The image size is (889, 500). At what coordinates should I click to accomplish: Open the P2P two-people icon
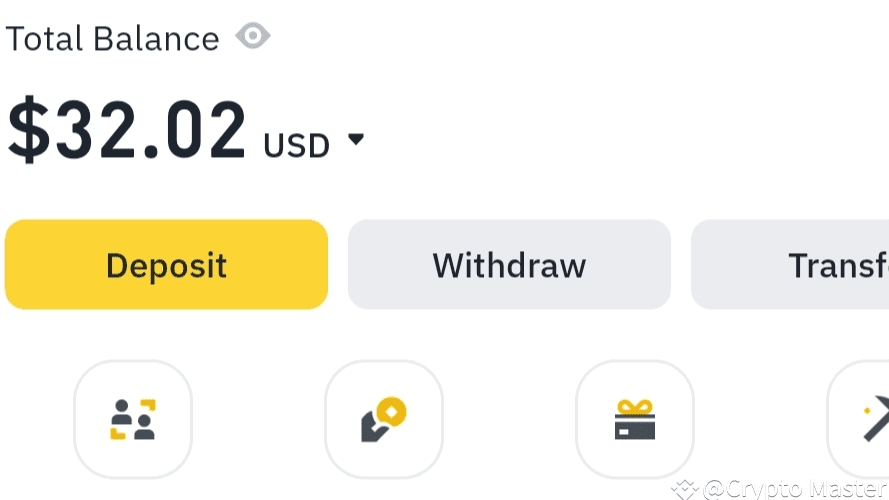pos(133,420)
